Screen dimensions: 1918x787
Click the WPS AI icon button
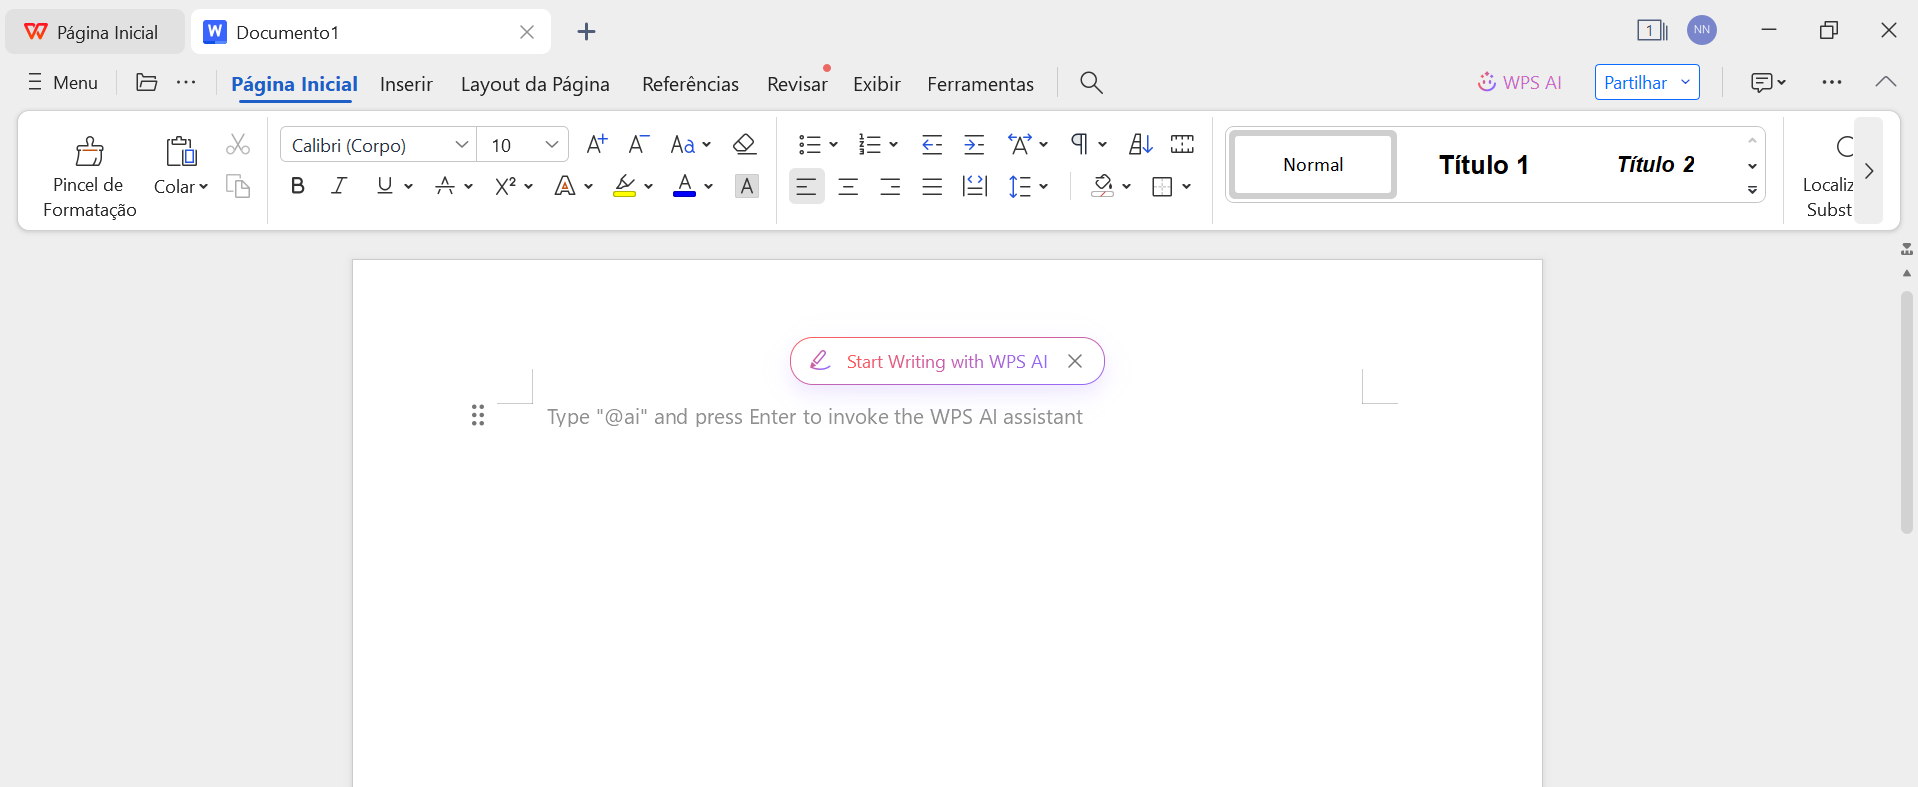[1519, 83]
